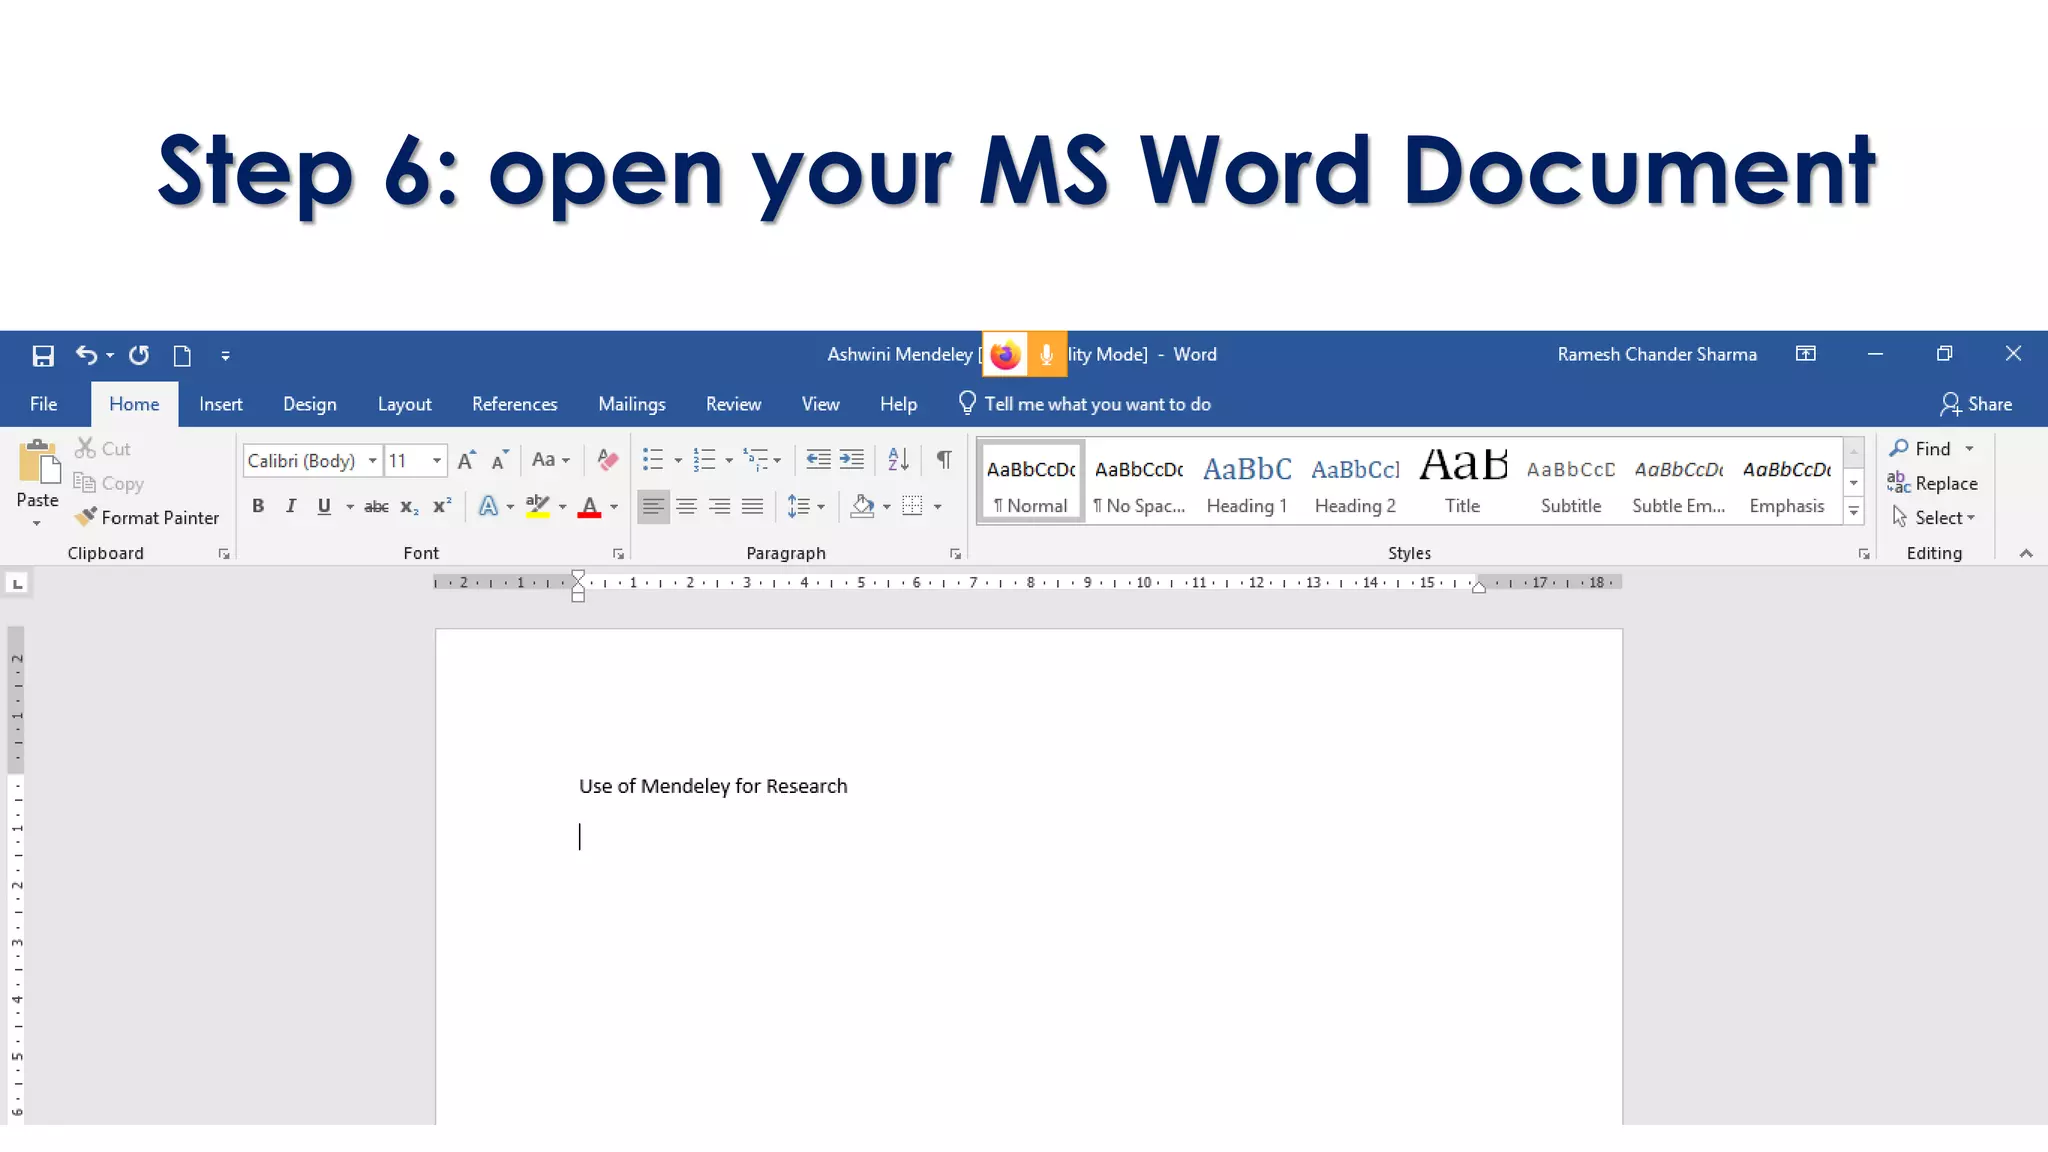This screenshot has height=1152, width=2048.
Task: Open the References tab
Action: pos(514,404)
